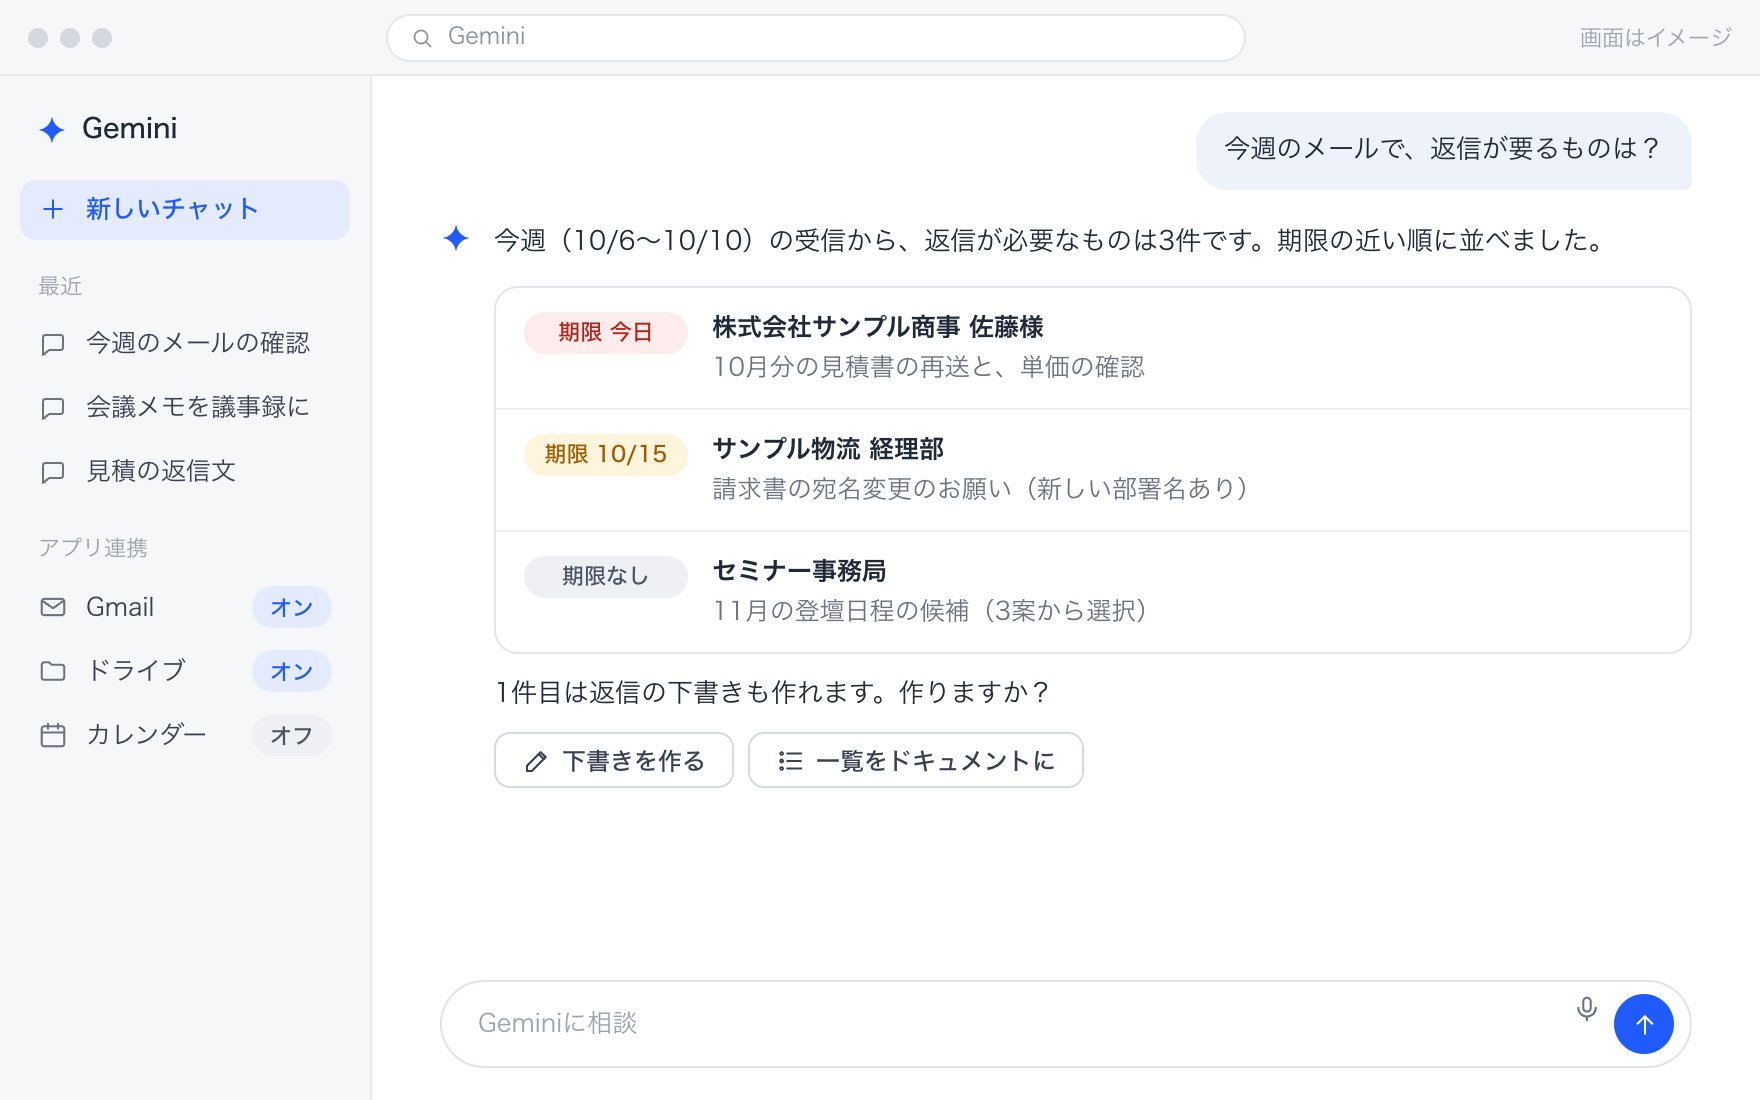Click the カレンダー calendar icon
The width and height of the screenshot is (1760, 1100).
click(53, 735)
